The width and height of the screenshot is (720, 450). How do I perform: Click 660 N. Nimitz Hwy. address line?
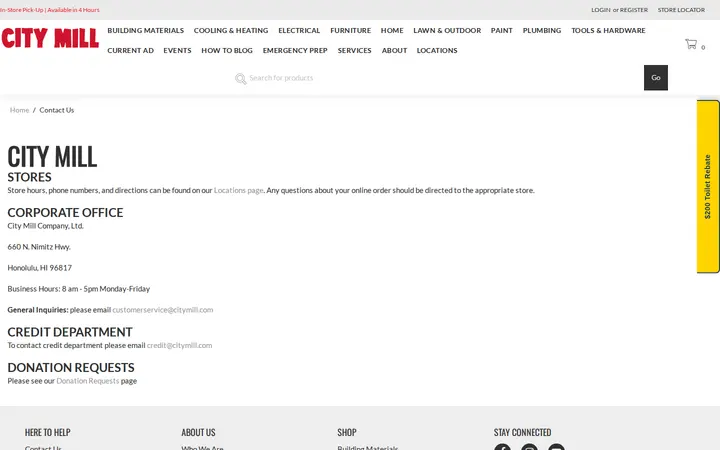point(39,247)
